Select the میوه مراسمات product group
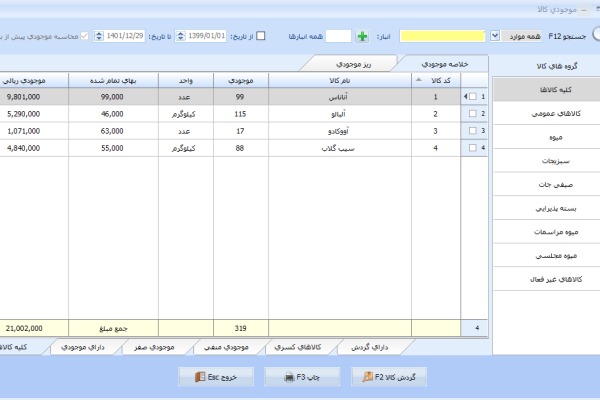 point(547,232)
